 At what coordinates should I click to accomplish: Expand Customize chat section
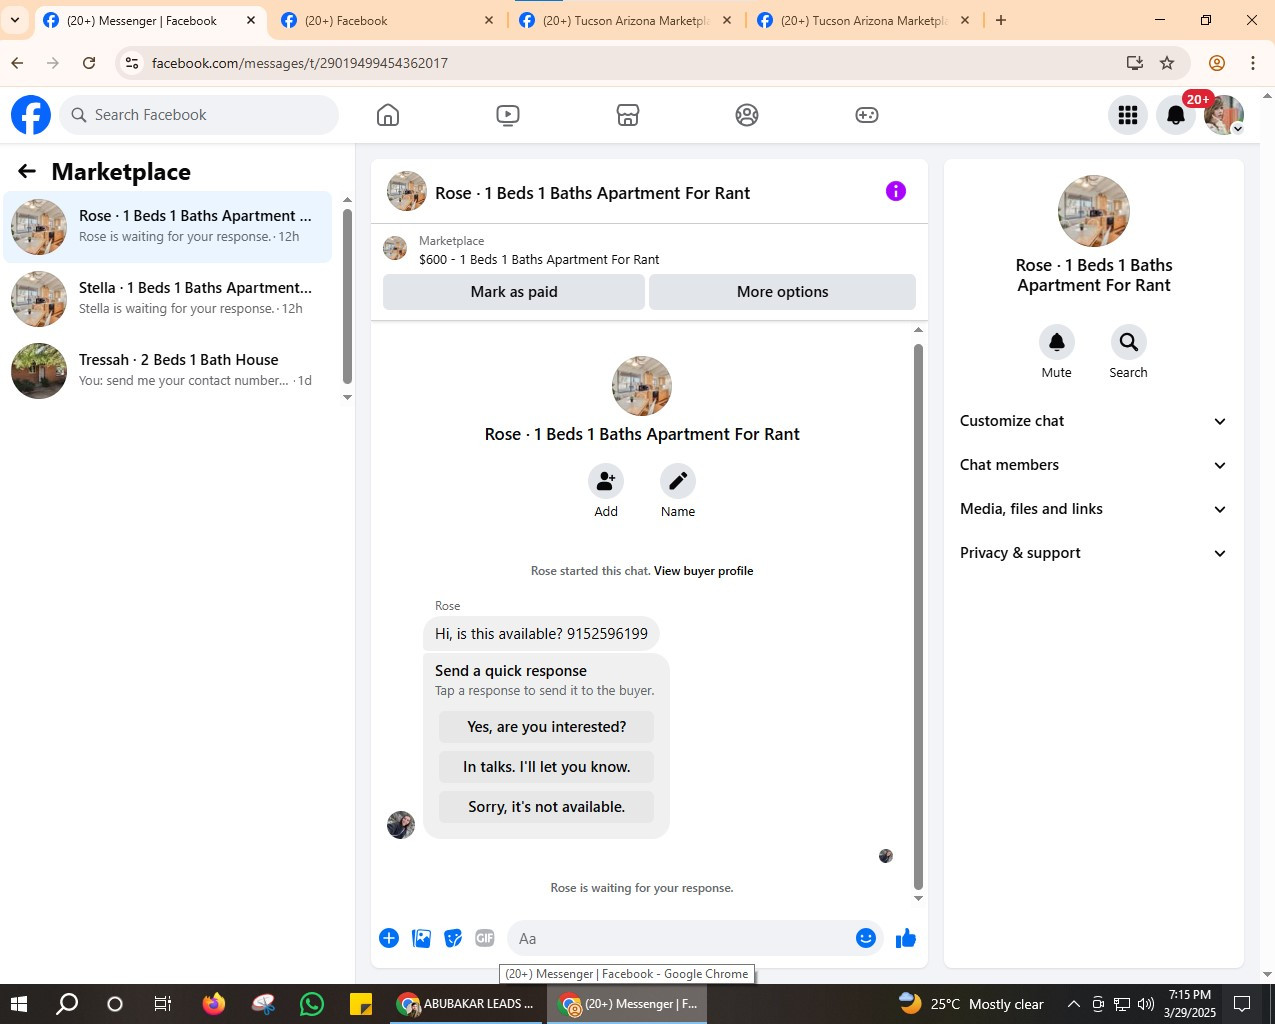tap(1094, 421)
